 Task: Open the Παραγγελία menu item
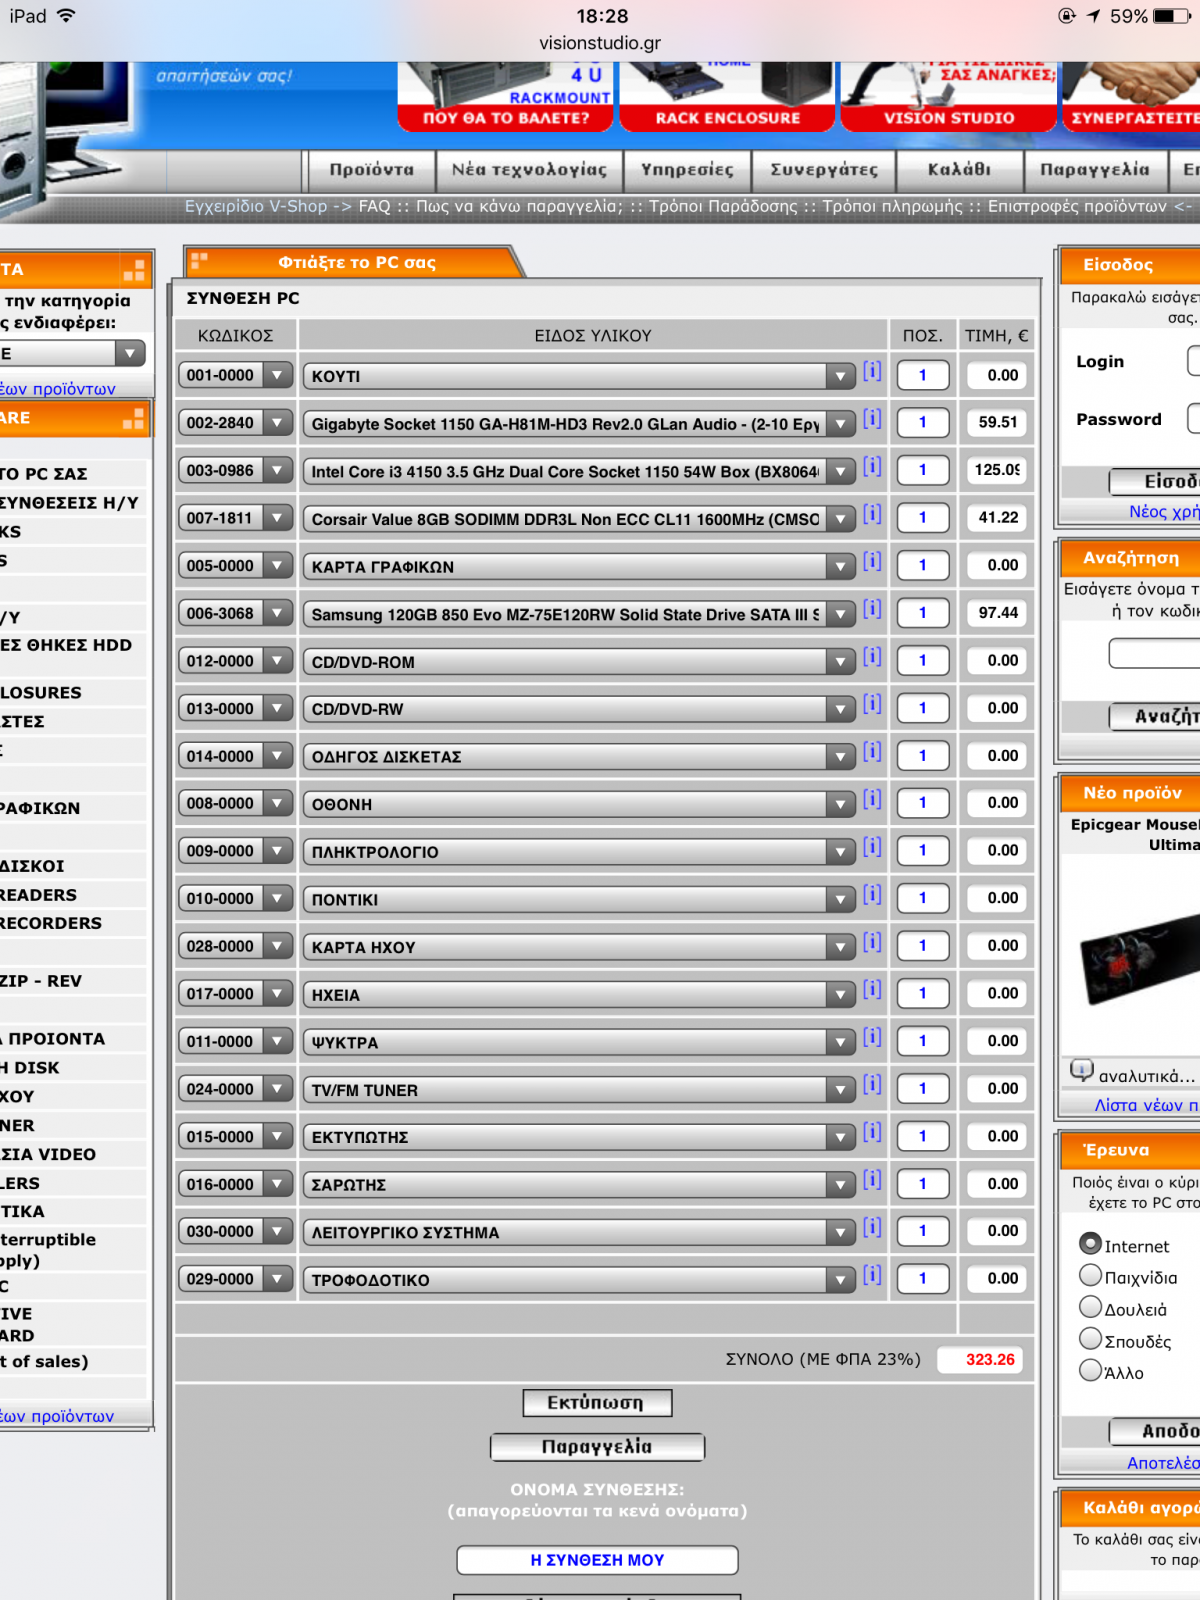tap(1095, 170)
